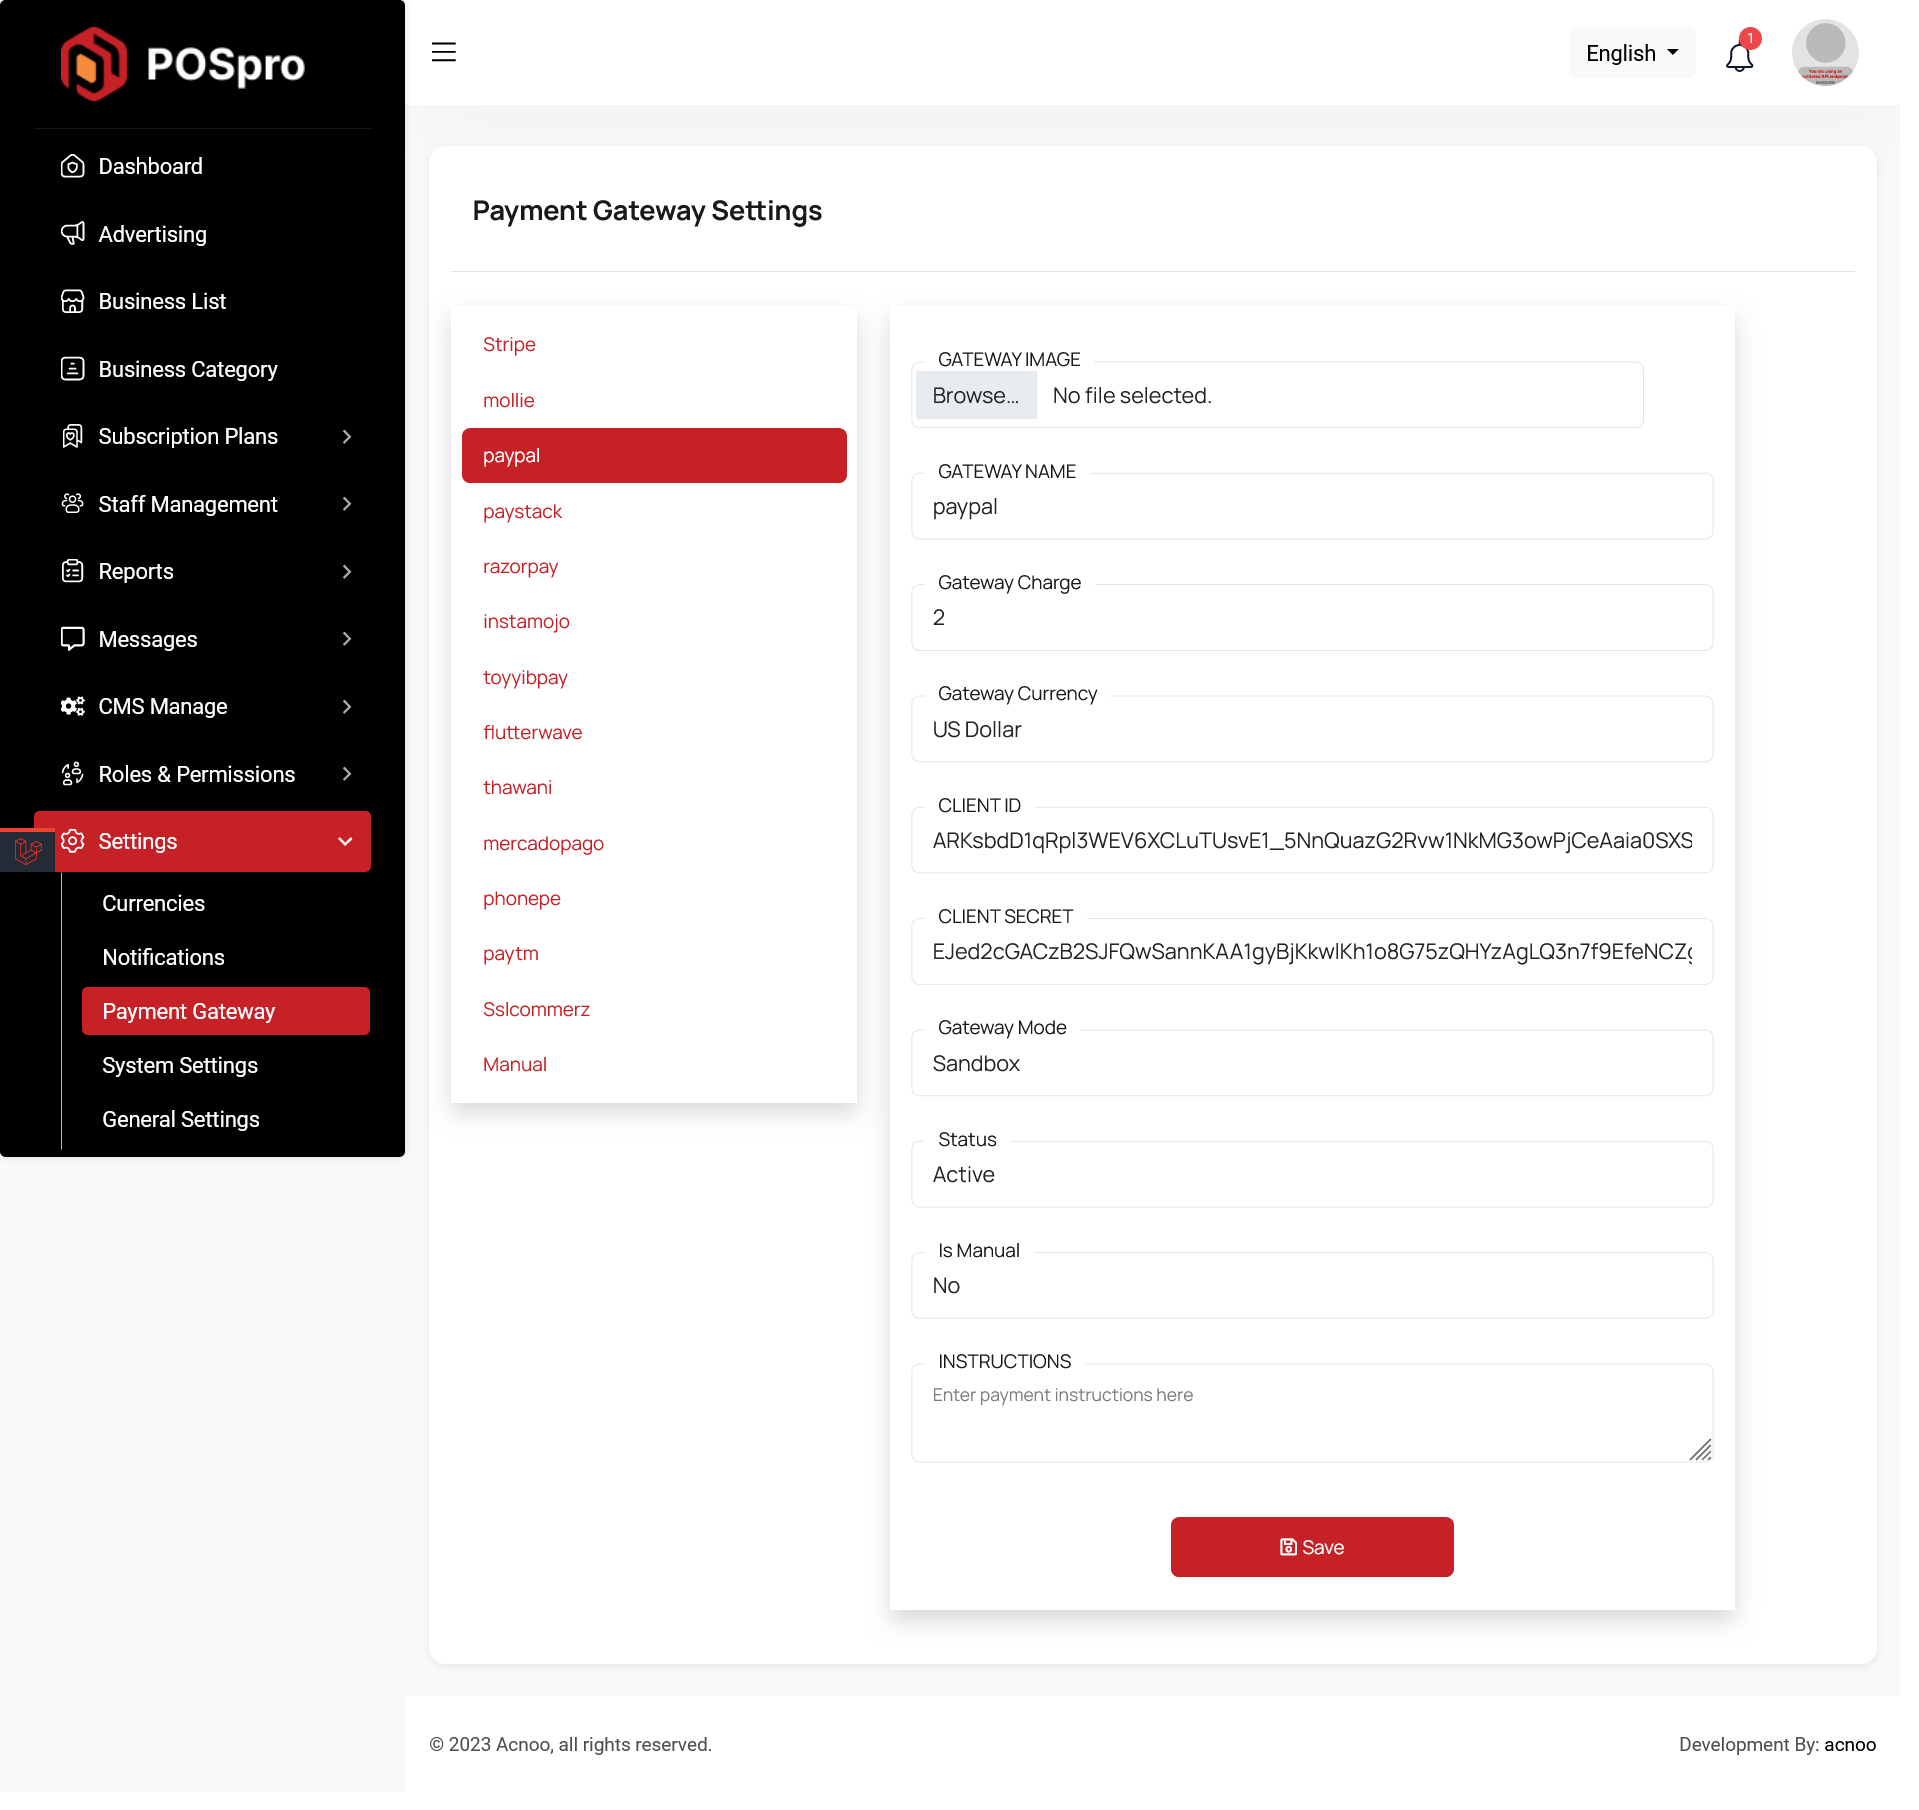Switch to the razorpay gateway

point(520,566)
